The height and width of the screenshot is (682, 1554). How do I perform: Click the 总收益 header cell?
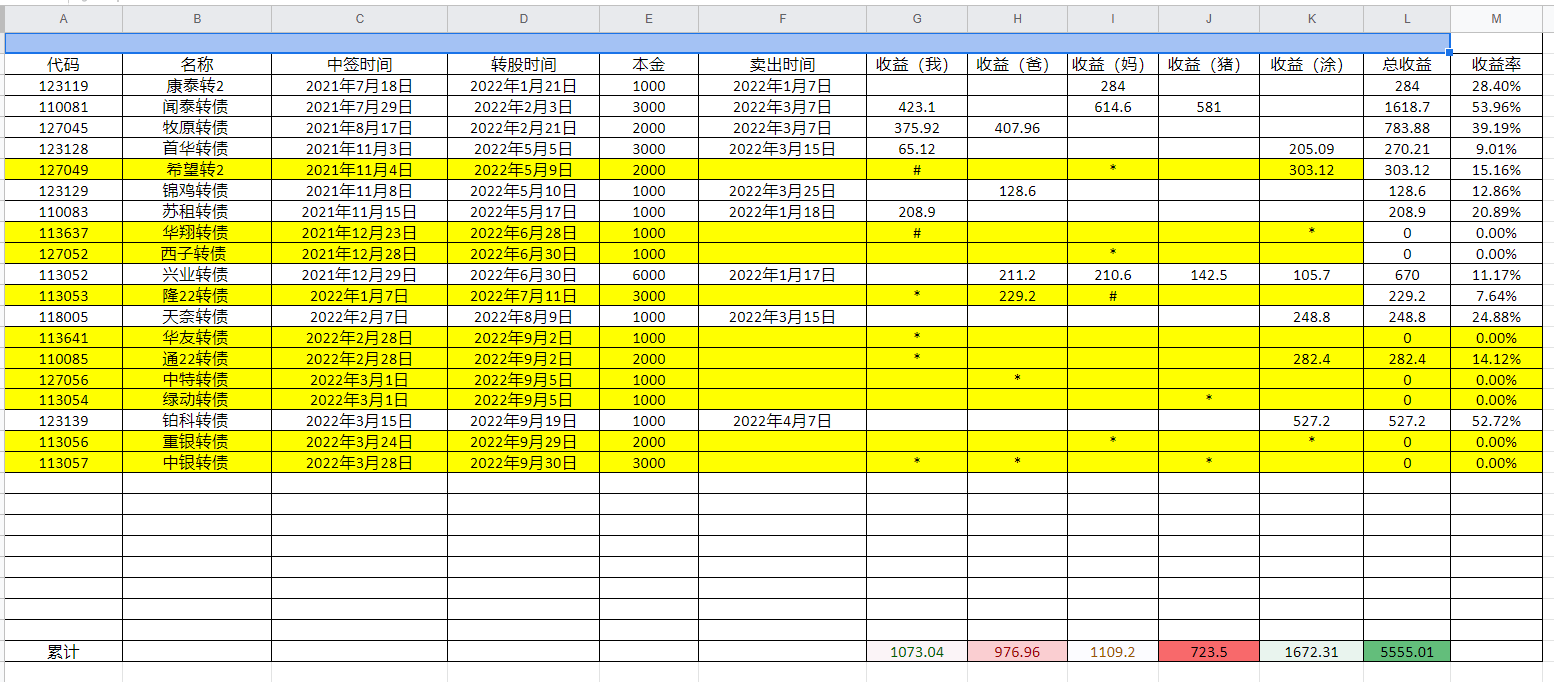click(x=1407, y=65)
